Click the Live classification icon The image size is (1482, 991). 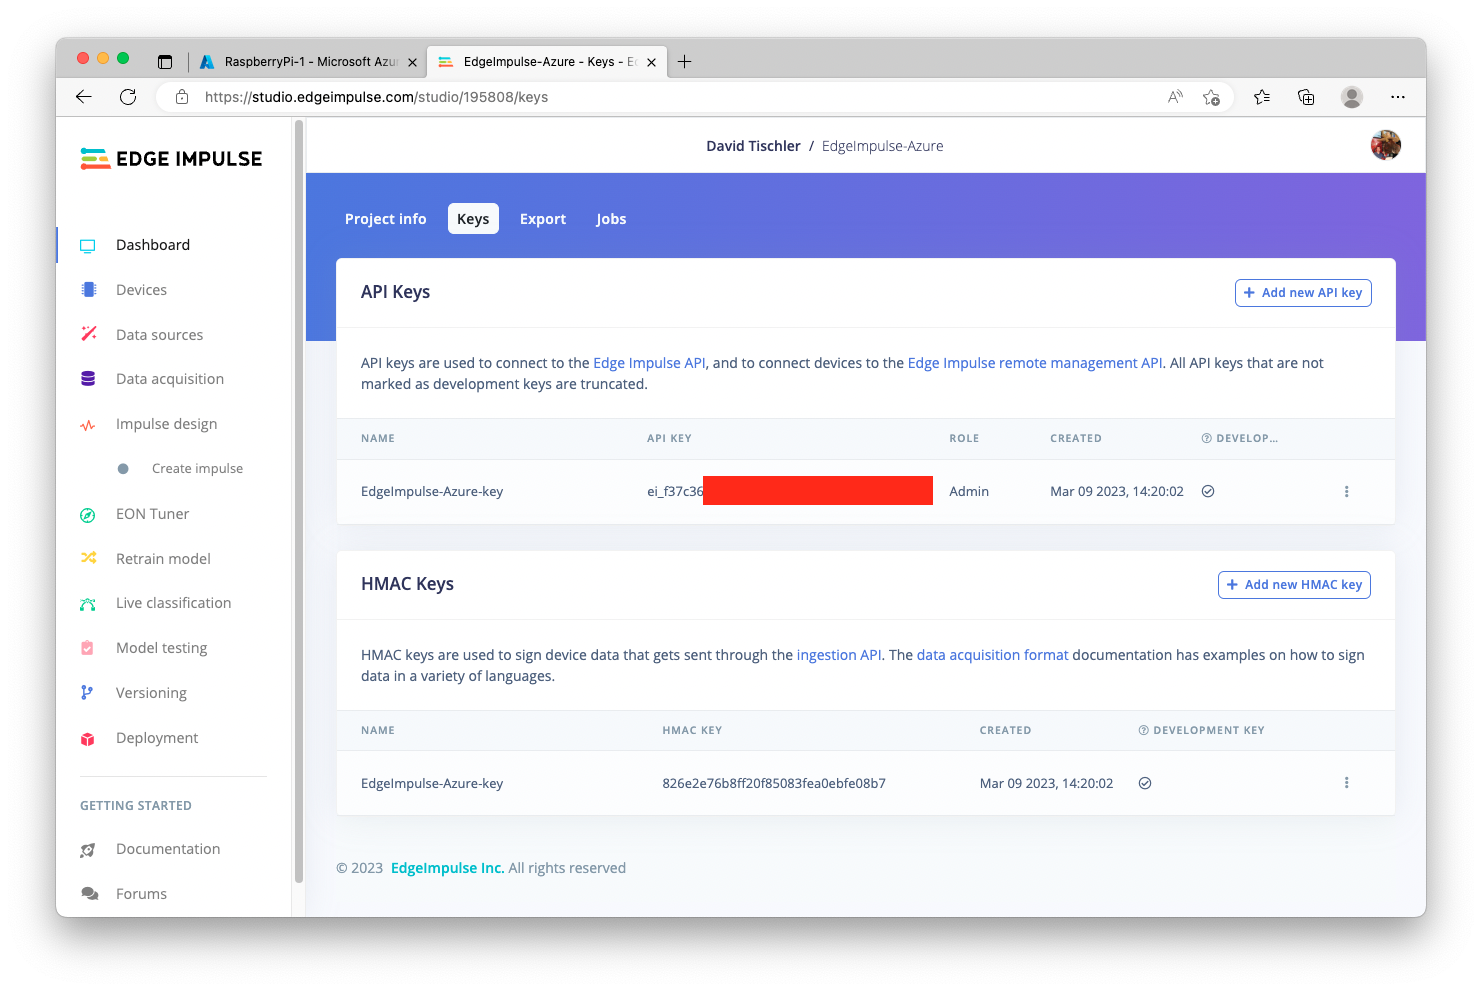[88, 603]
